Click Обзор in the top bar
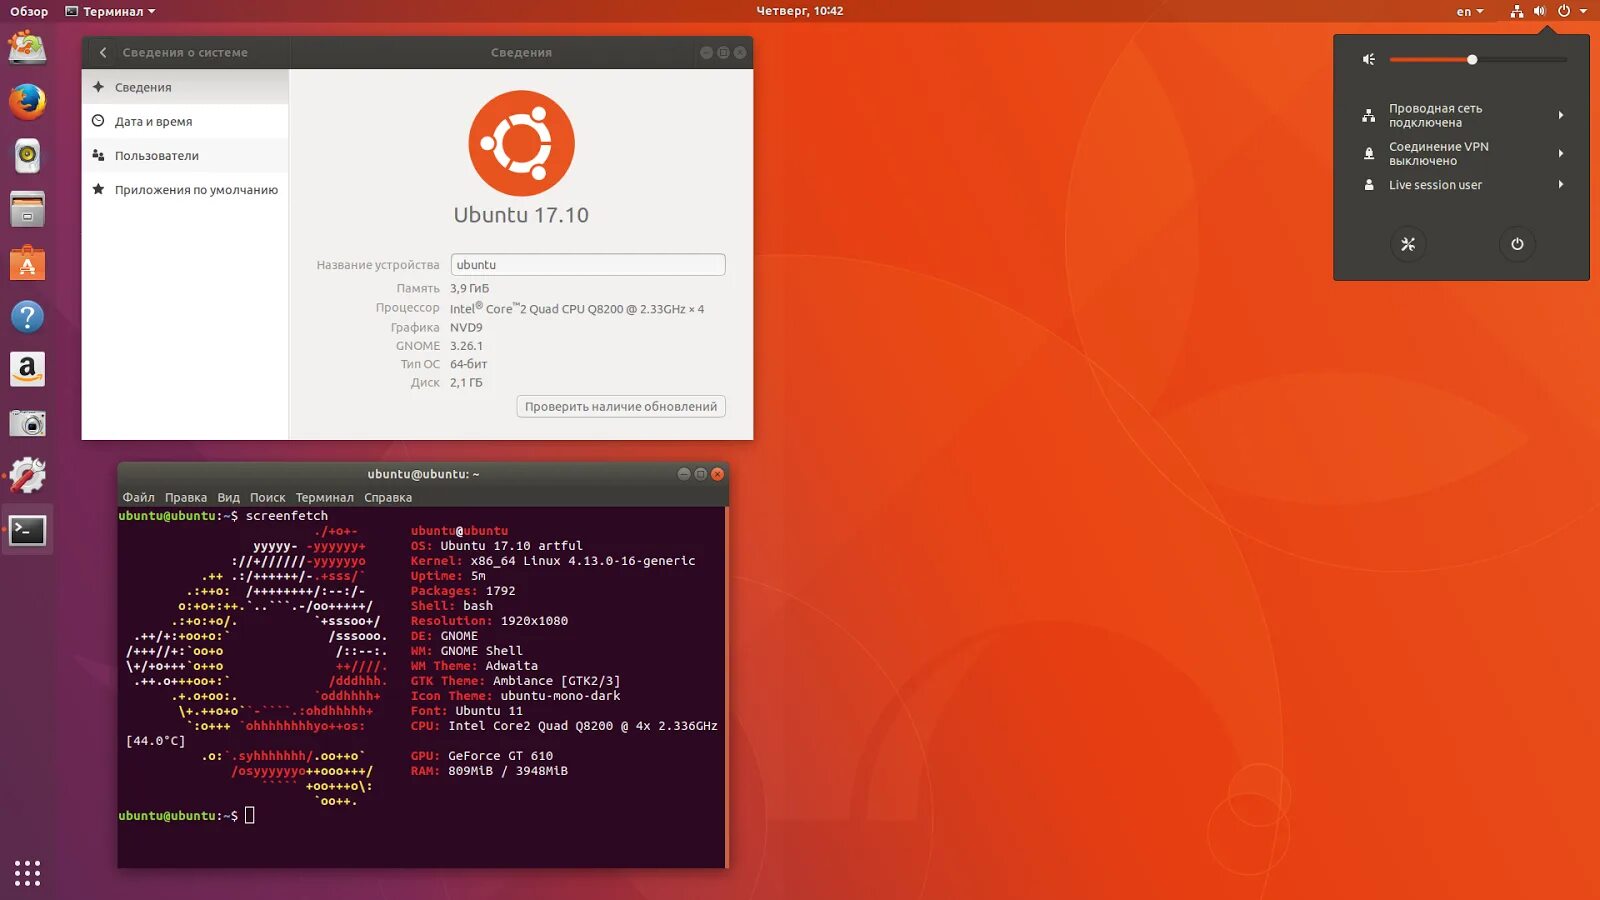This screenshot has height=900, width=1600. coord(29,11)
